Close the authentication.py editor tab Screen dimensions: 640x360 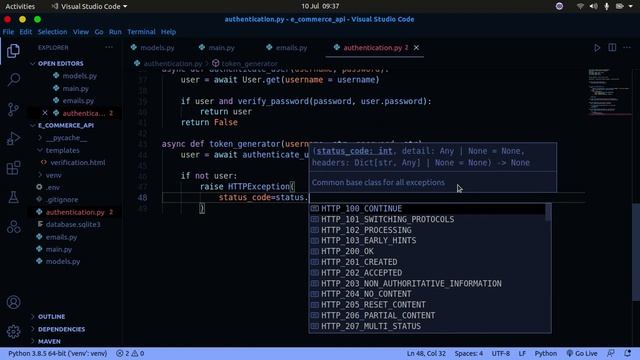pos(416,48)
